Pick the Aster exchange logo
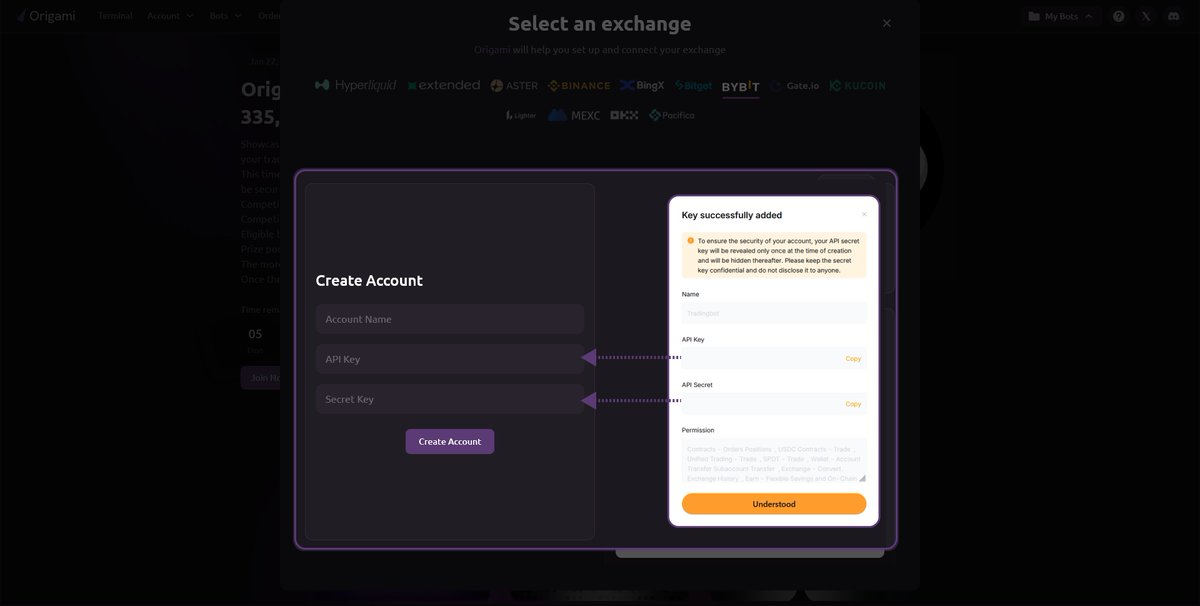The width and height of the screenshot is (1200, 606). 514,86
